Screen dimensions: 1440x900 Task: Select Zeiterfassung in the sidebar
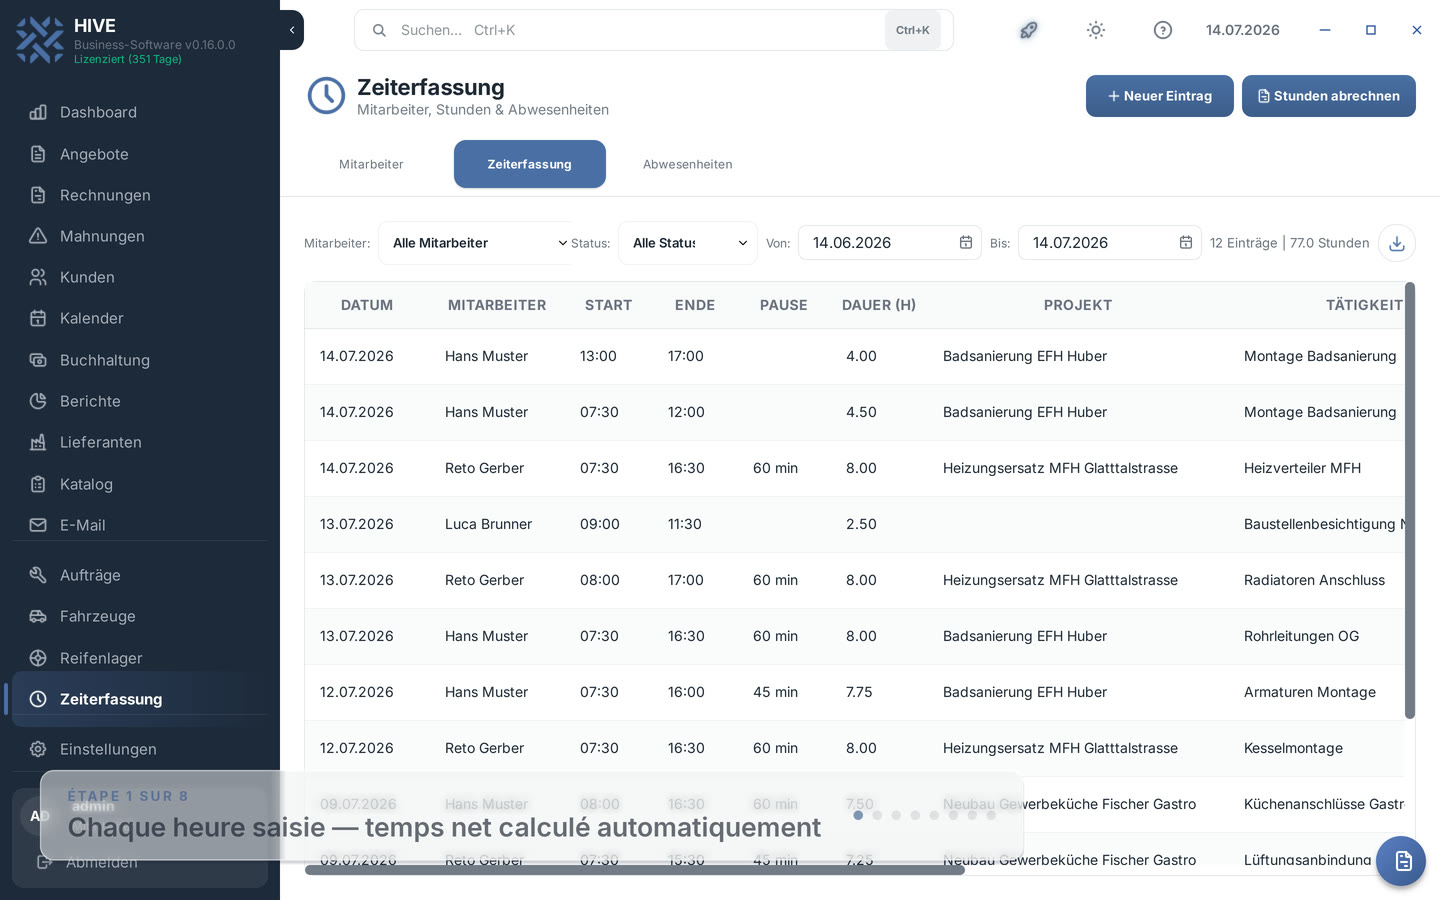[140, 699]
